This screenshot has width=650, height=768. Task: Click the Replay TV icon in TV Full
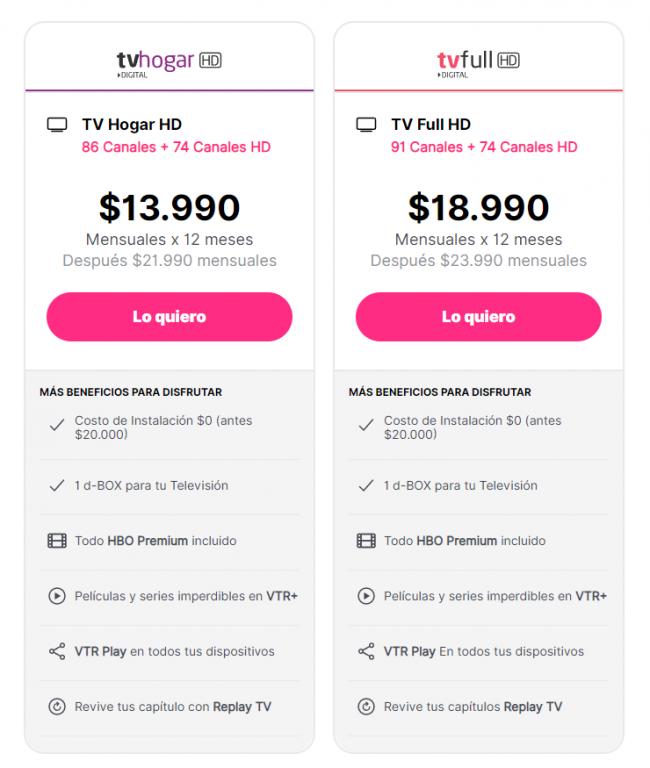pyautogui.click(x=366, y=707)
